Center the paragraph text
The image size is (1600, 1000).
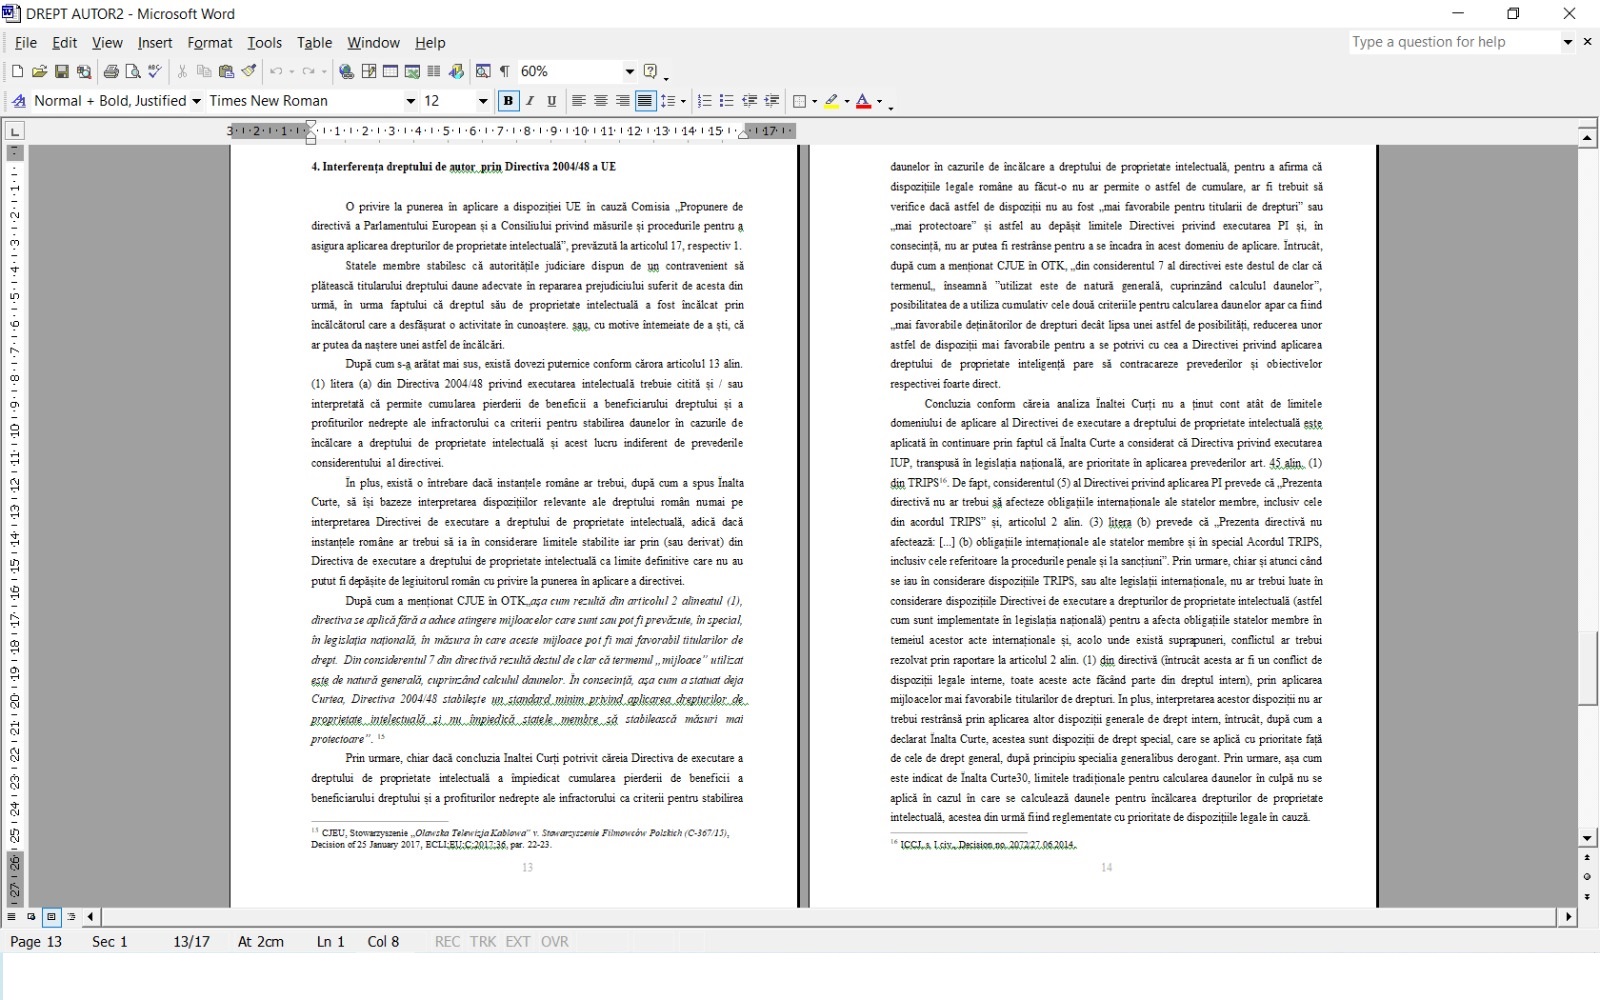(x=601, y=101)
